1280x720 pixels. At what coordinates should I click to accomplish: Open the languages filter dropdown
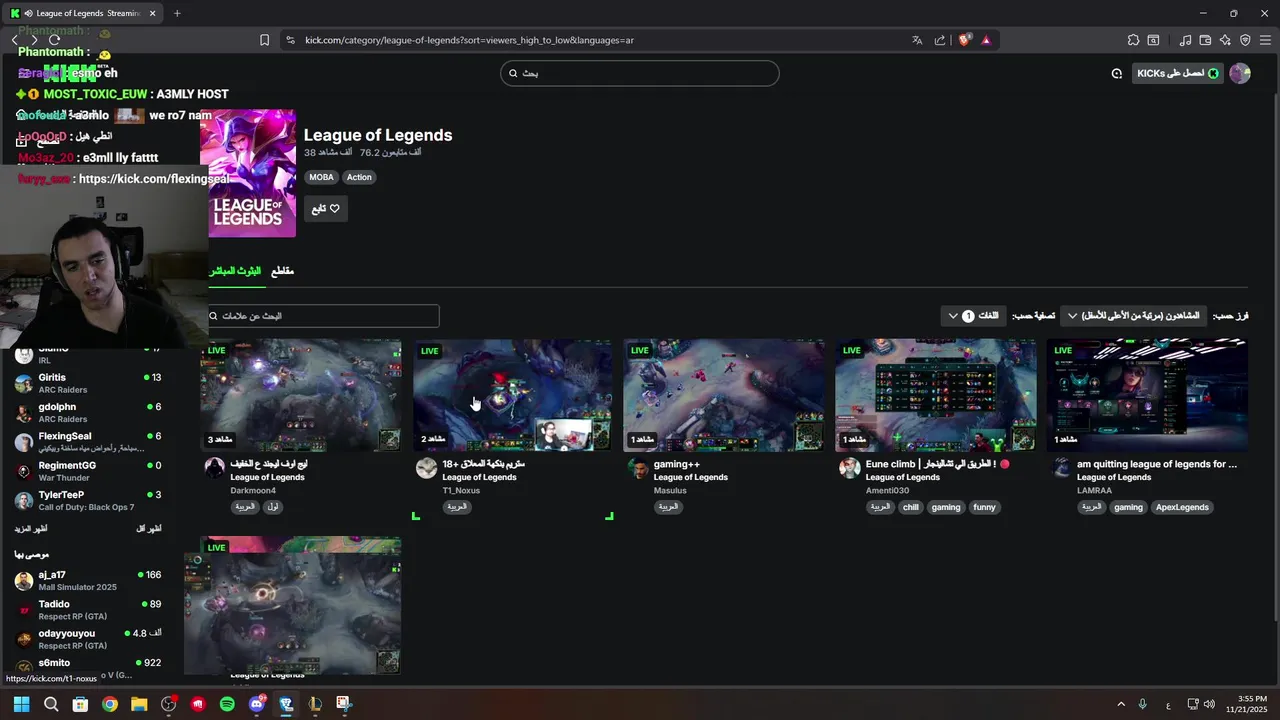pyautogui.click(x=975, y=316)
